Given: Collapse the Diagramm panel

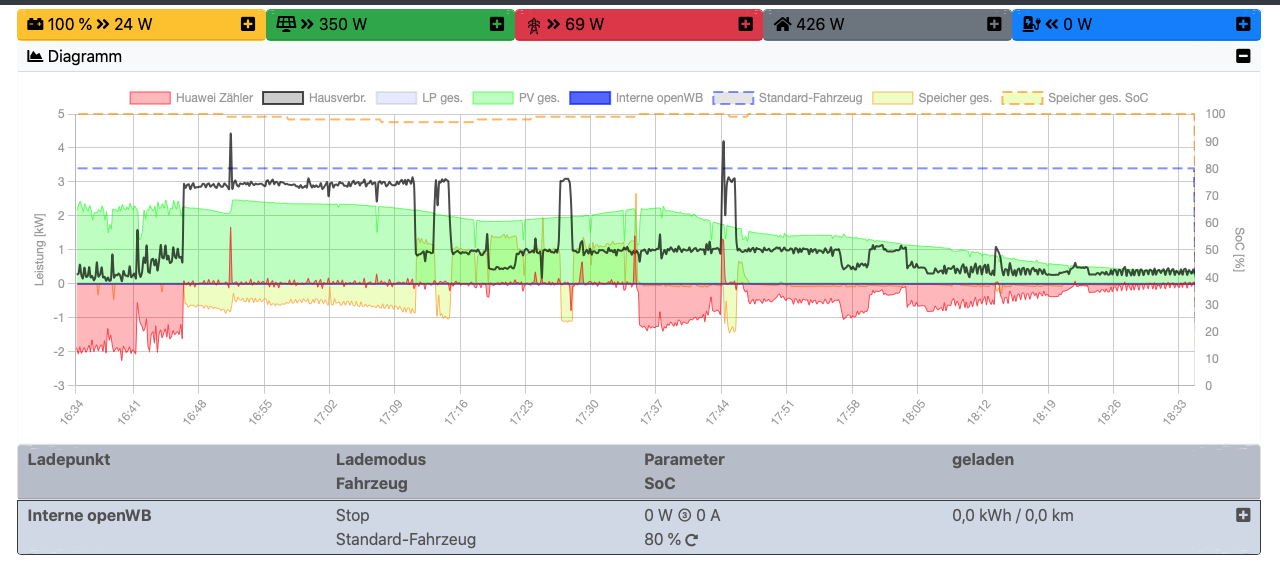Looking at the screenshot, I should pyautogui.click(x=1243, y=57).
